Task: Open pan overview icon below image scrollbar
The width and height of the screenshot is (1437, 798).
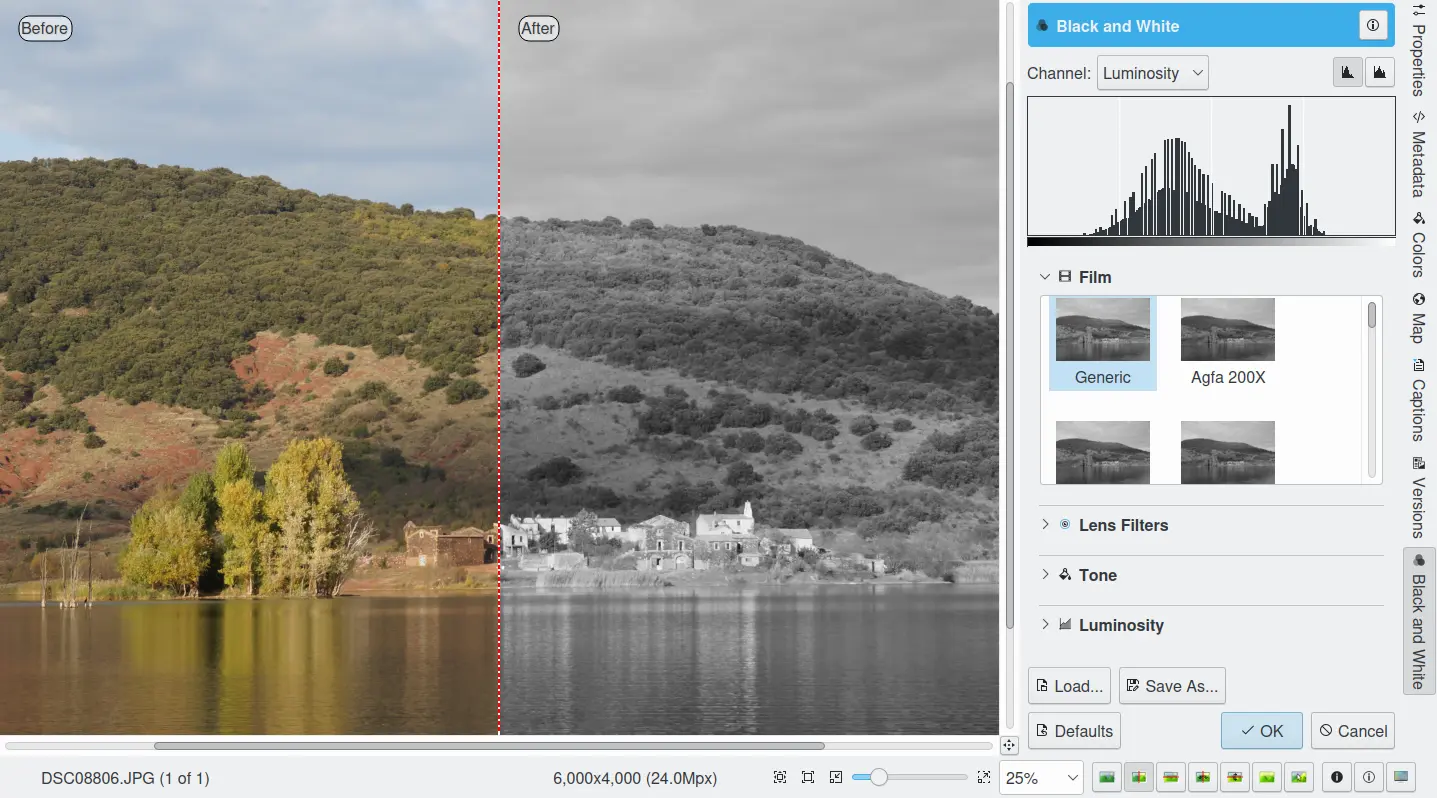Action: tap(1008, 745)
